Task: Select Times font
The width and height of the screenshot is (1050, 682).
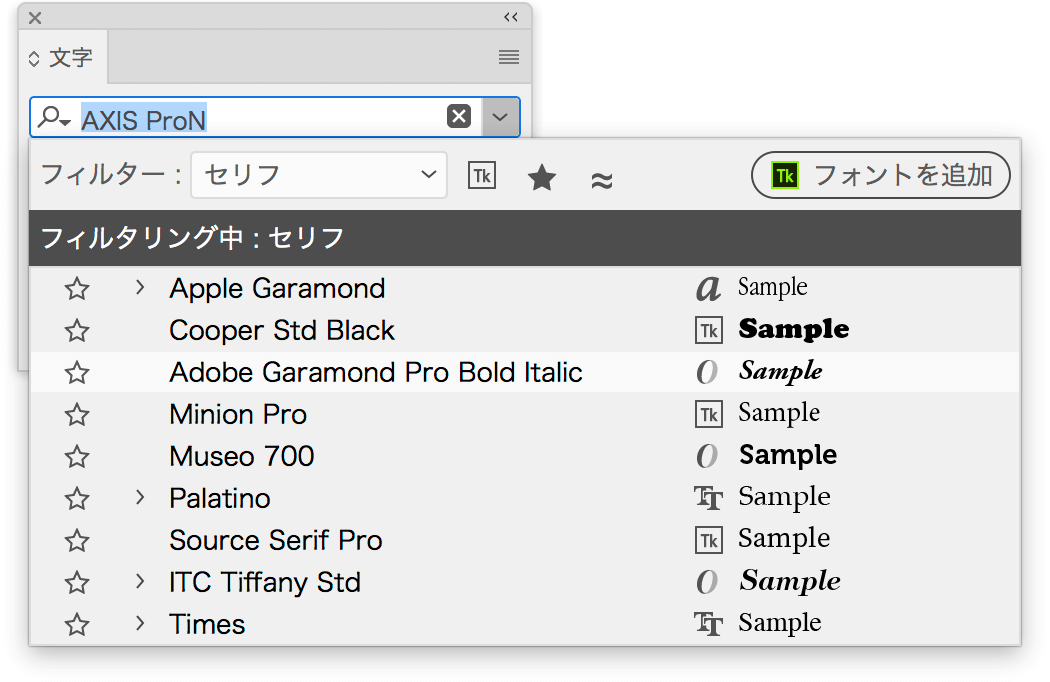Action: [x=207, y=624]
